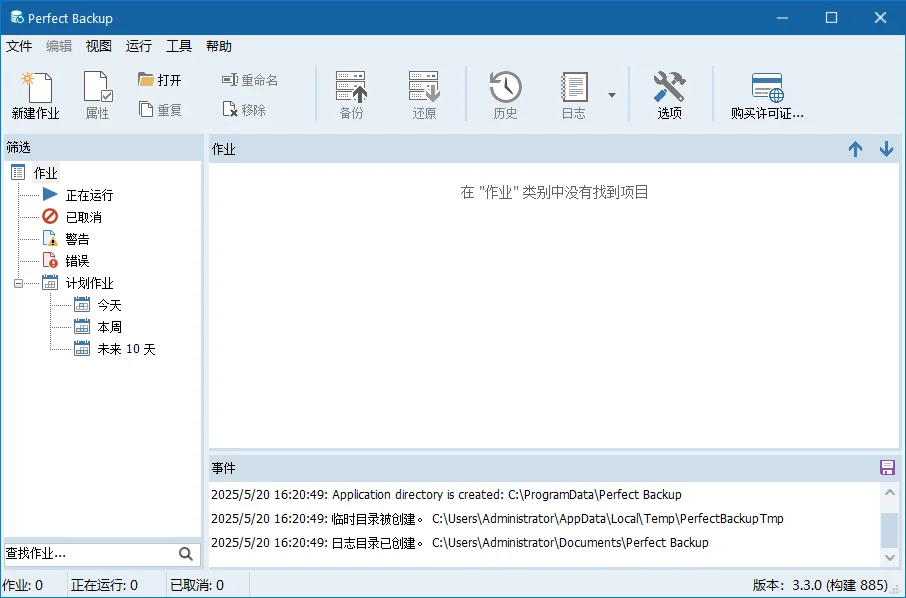The height and width of the screenshot is (598, 906).
Task: Click the 还原 (Restore) toolbar icon
Action: pyautogui.click(x=424, y=96)
